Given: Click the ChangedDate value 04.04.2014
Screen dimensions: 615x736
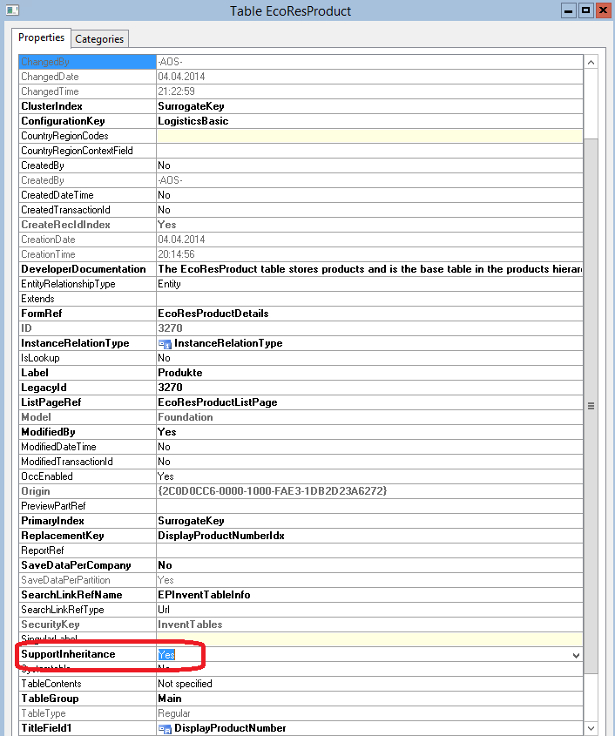Looking at the screenshot, I should (x=181, y=77).
